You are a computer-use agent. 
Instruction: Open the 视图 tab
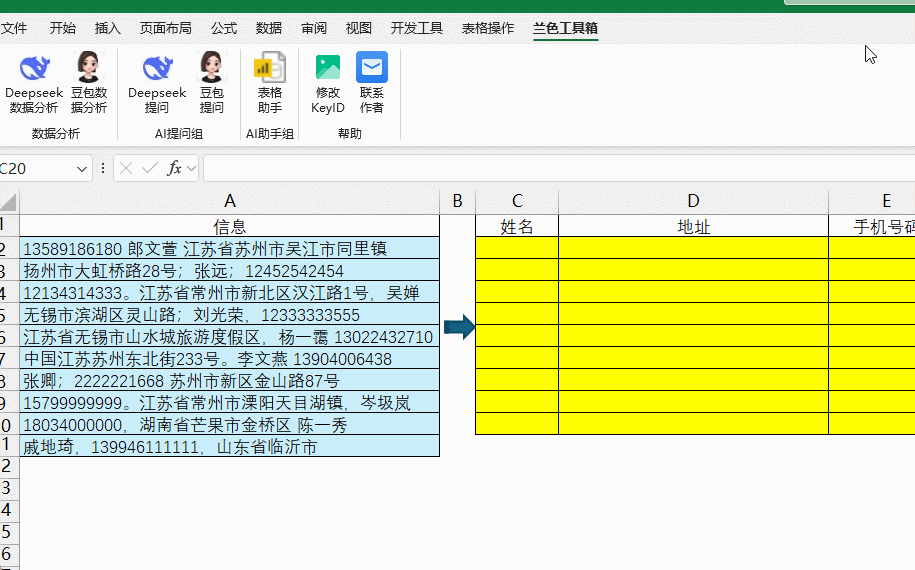tap(359, 28)
